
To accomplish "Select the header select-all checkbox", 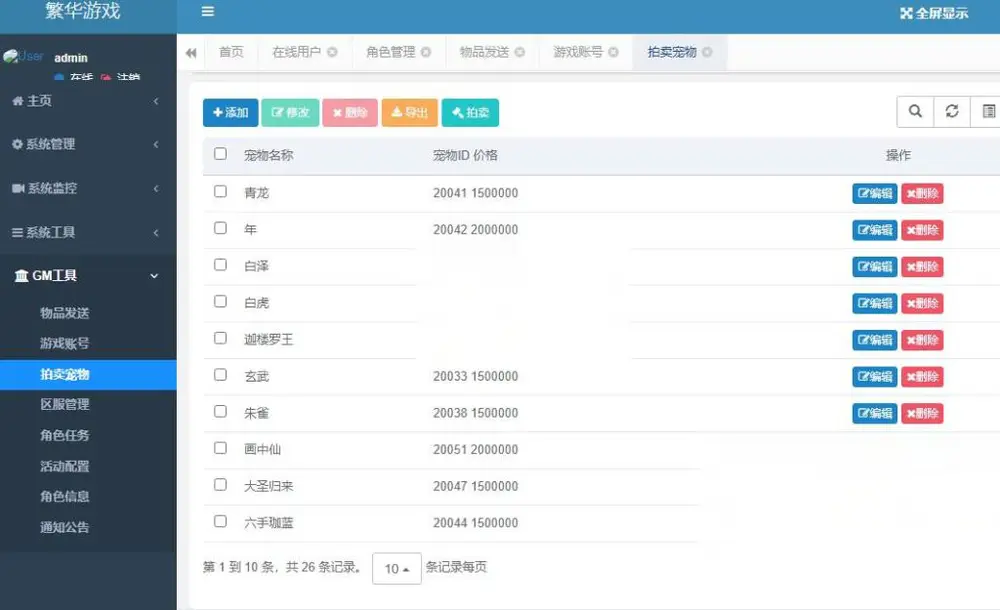I will 221,154.
